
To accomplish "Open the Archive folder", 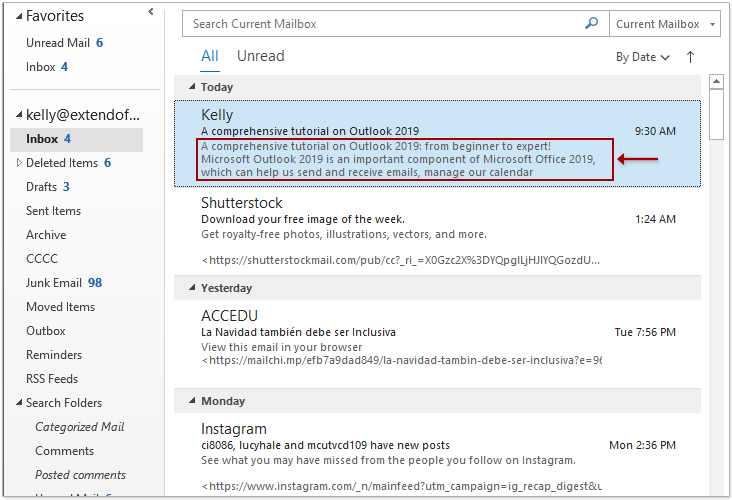I will 46,235.
